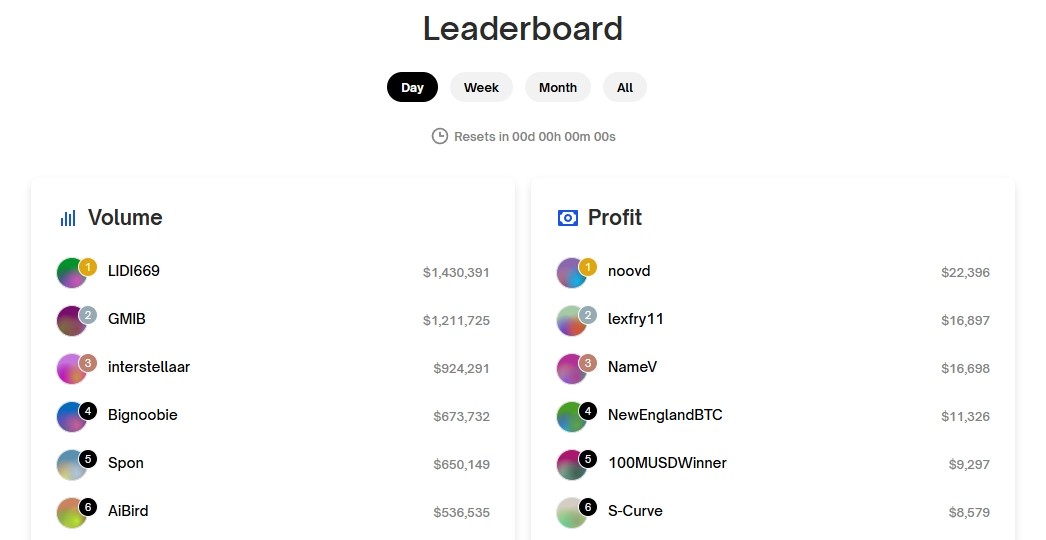Open noovd's profile avatar
Viewport: 1046px width, 540px height.
click(572, 272)
